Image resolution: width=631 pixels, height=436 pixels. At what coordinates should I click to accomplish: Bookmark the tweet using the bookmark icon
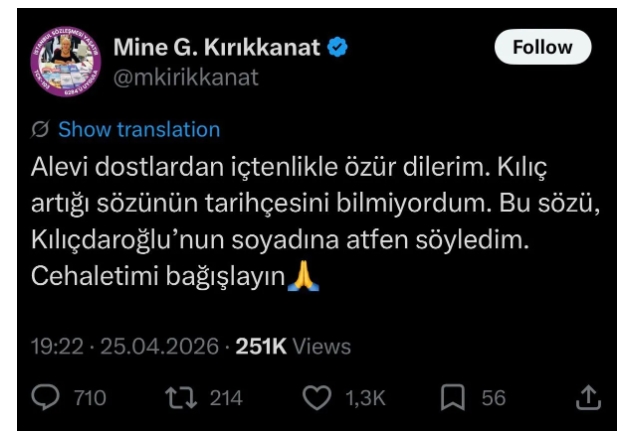pyautogui.click(x=453, y=397)
